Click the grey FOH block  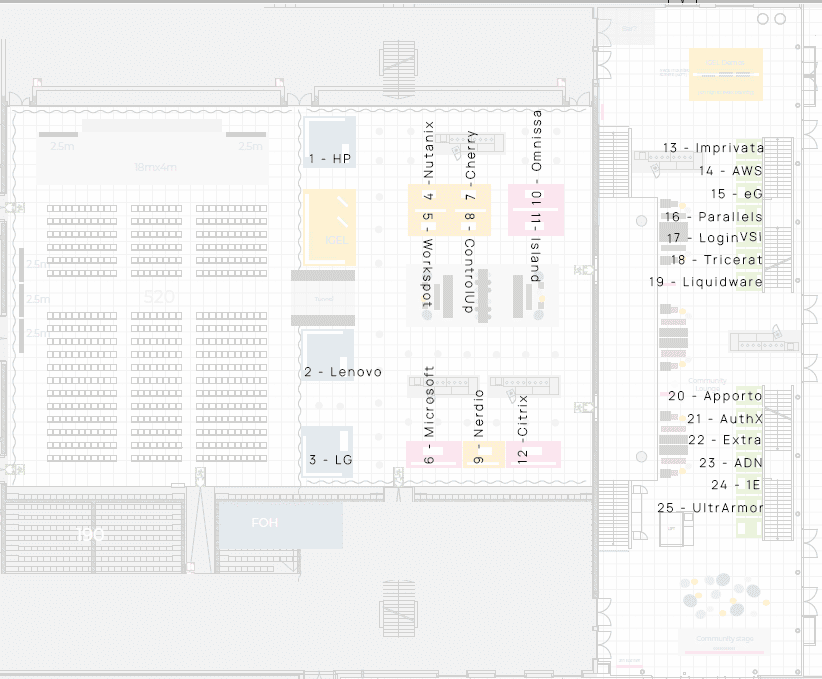point(280,524)
